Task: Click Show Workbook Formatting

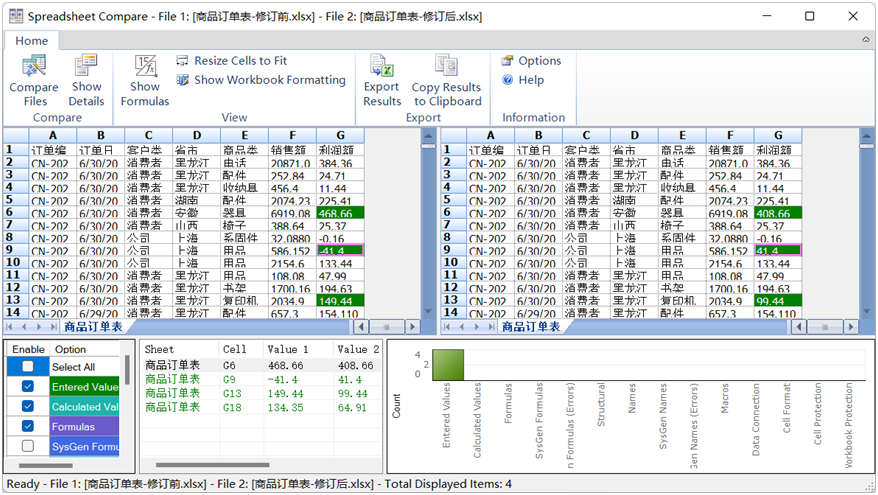Action: pyautogui.click(x=261, y=80)
